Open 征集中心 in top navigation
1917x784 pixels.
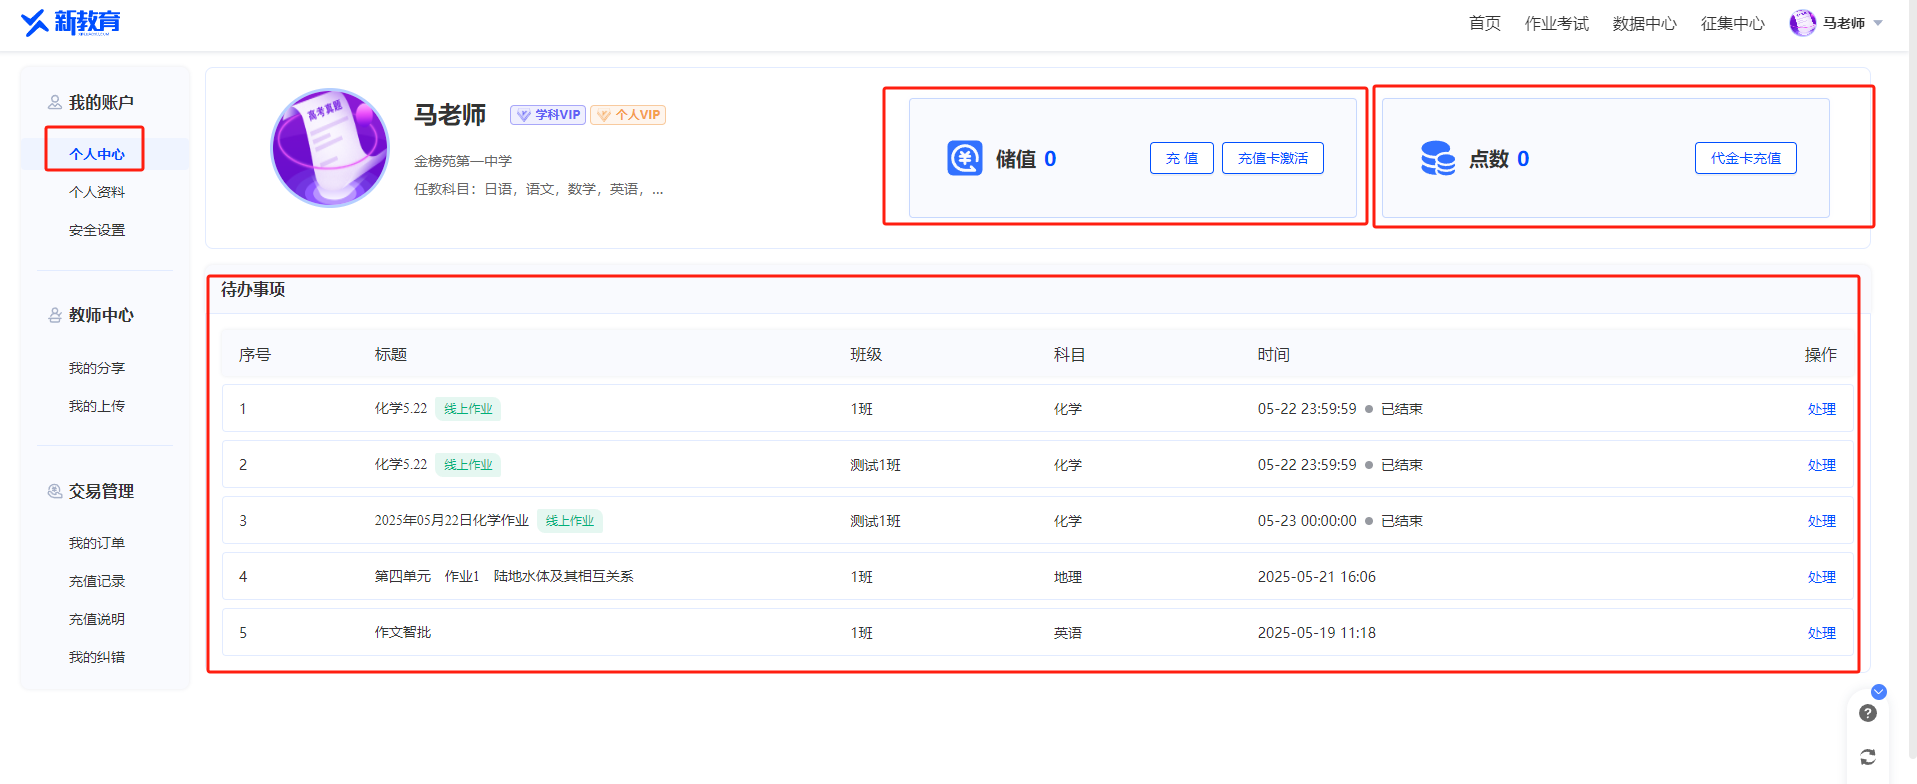pos(1733,23)
